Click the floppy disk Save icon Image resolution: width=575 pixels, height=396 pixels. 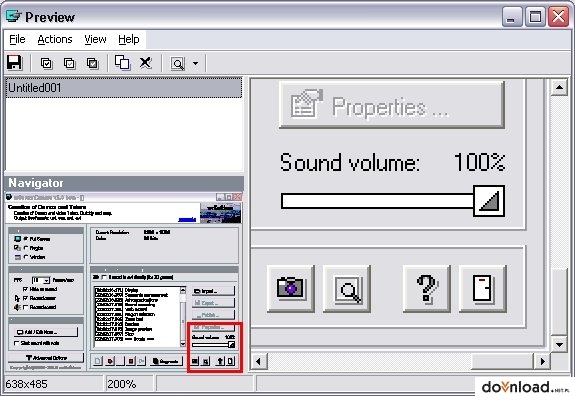click(x=15, y=63)
